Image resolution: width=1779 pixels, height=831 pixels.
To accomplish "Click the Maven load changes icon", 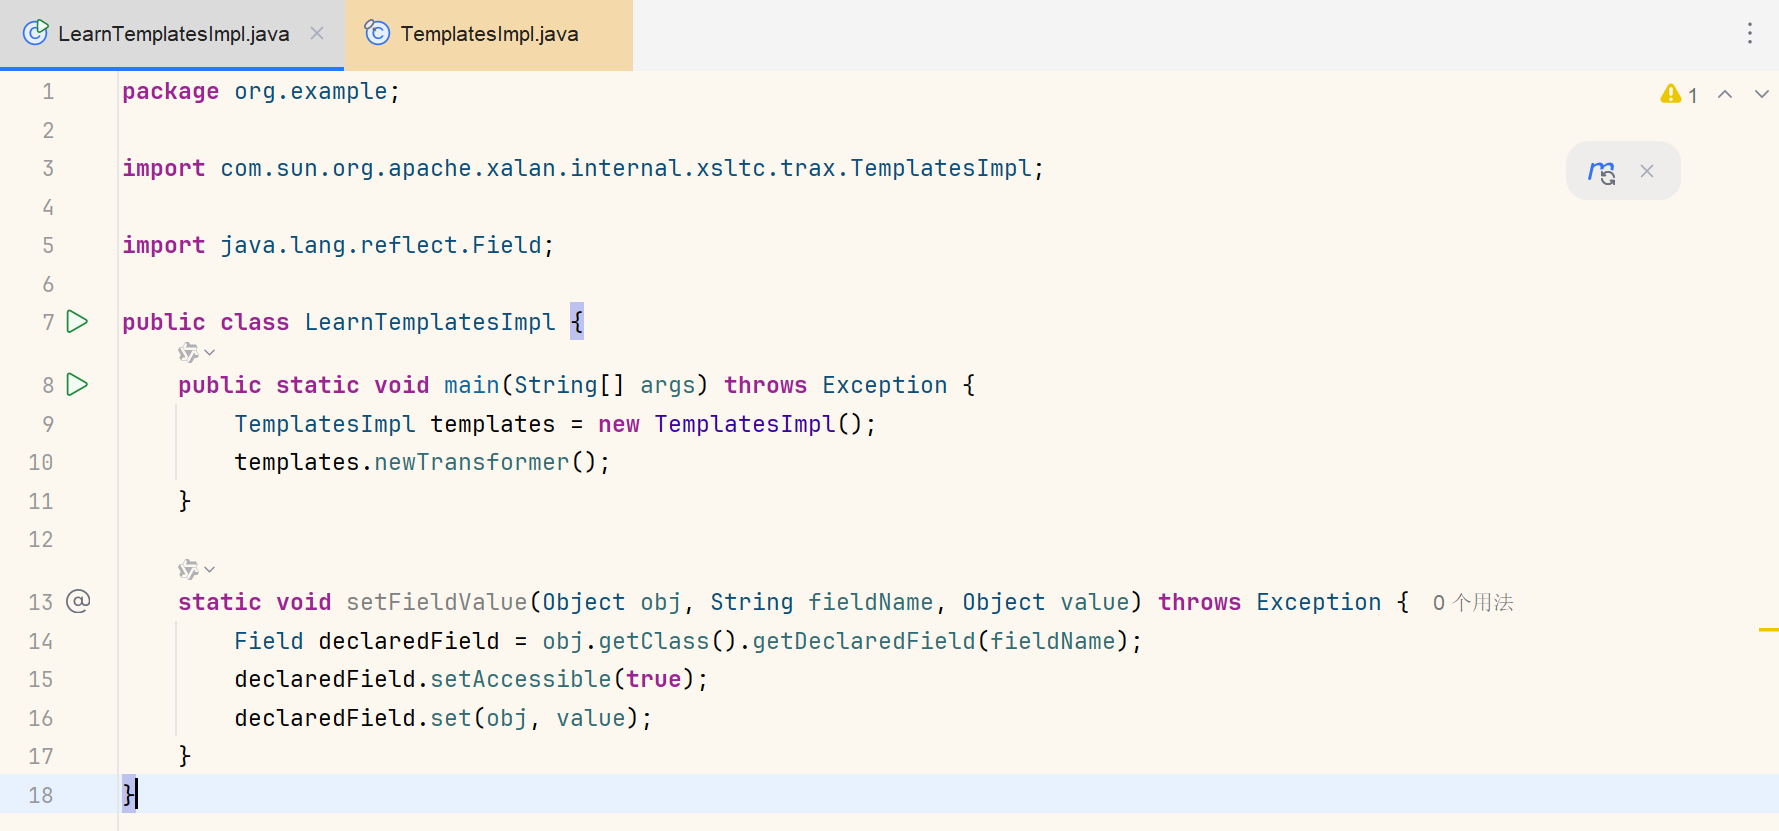I will click(x=1601, y=172).
